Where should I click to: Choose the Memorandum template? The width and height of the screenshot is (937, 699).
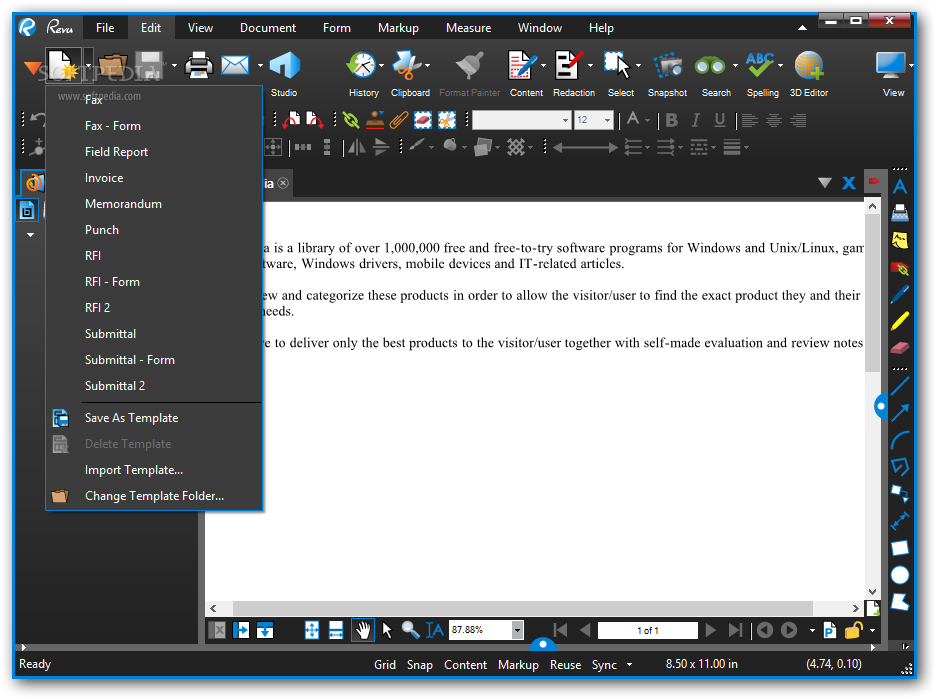coord(154,204)
